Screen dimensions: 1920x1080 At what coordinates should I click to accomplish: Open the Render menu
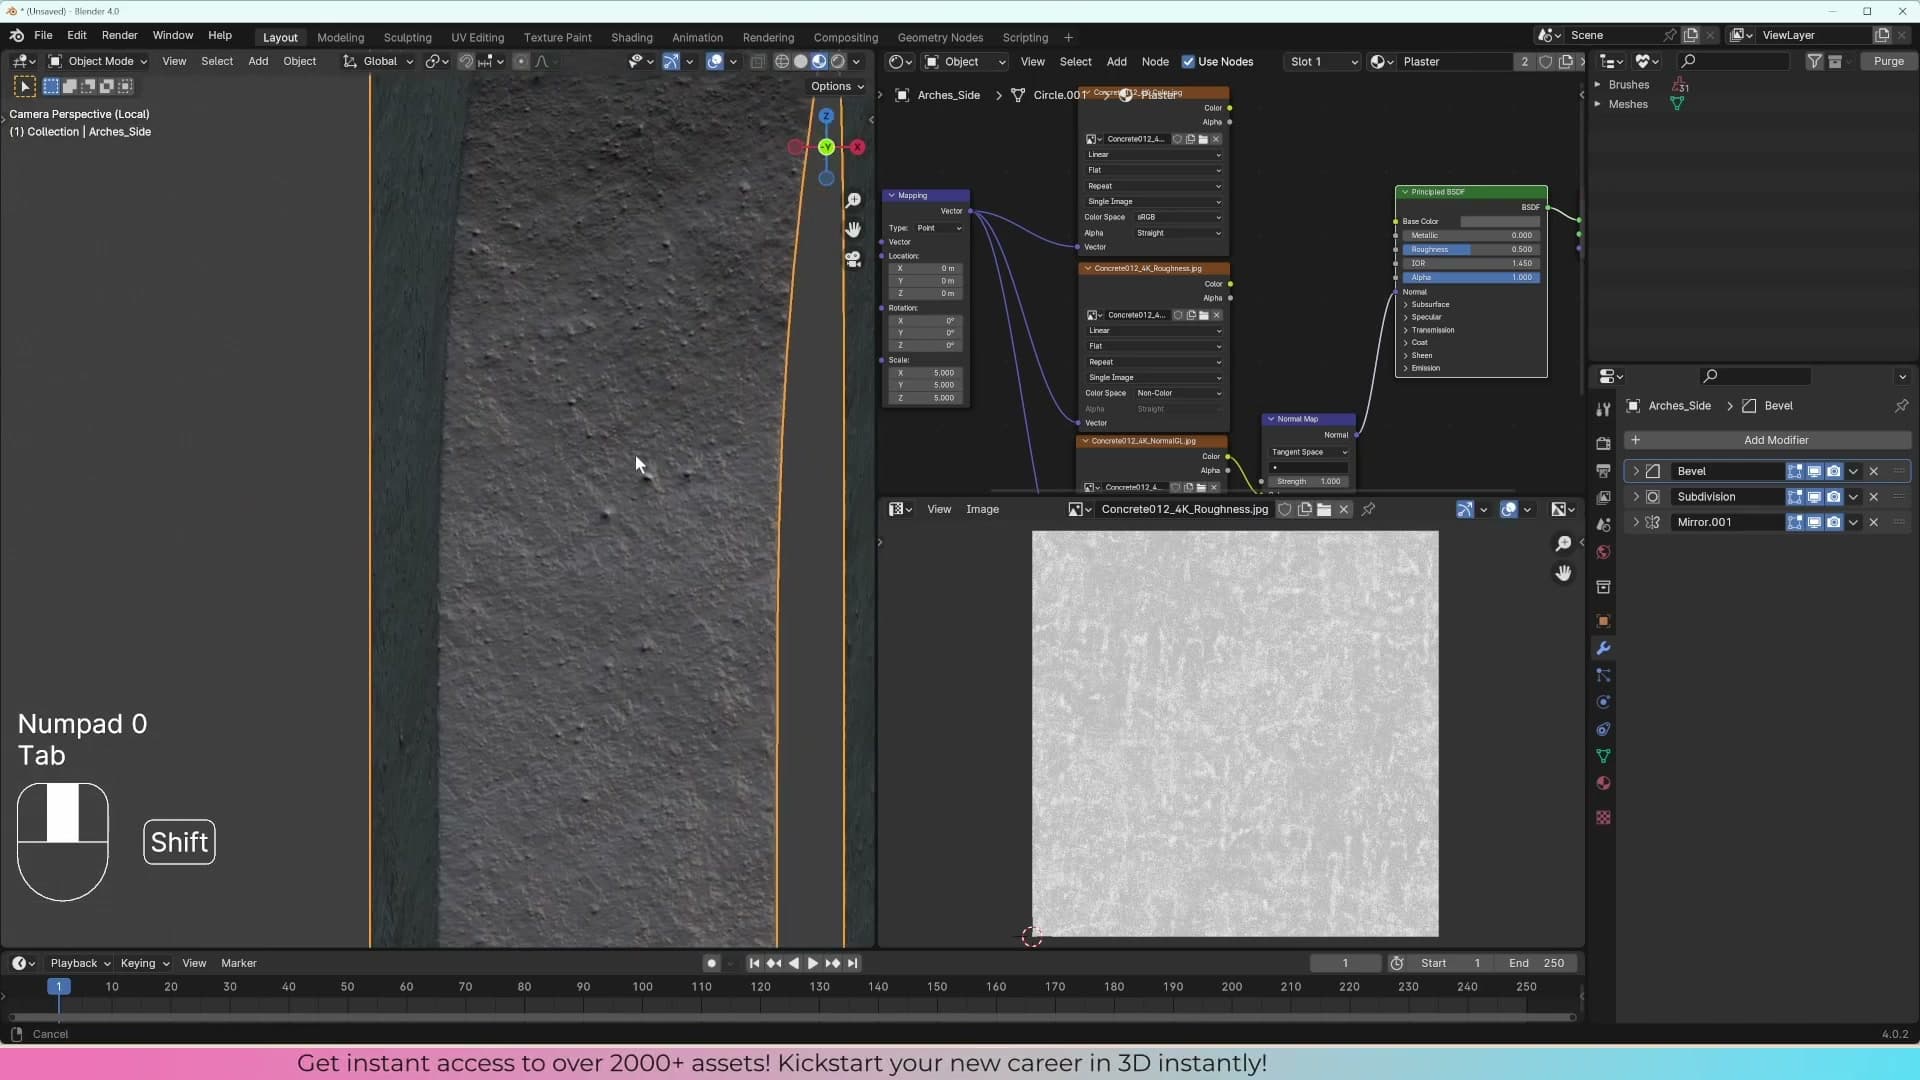(119, 36)
